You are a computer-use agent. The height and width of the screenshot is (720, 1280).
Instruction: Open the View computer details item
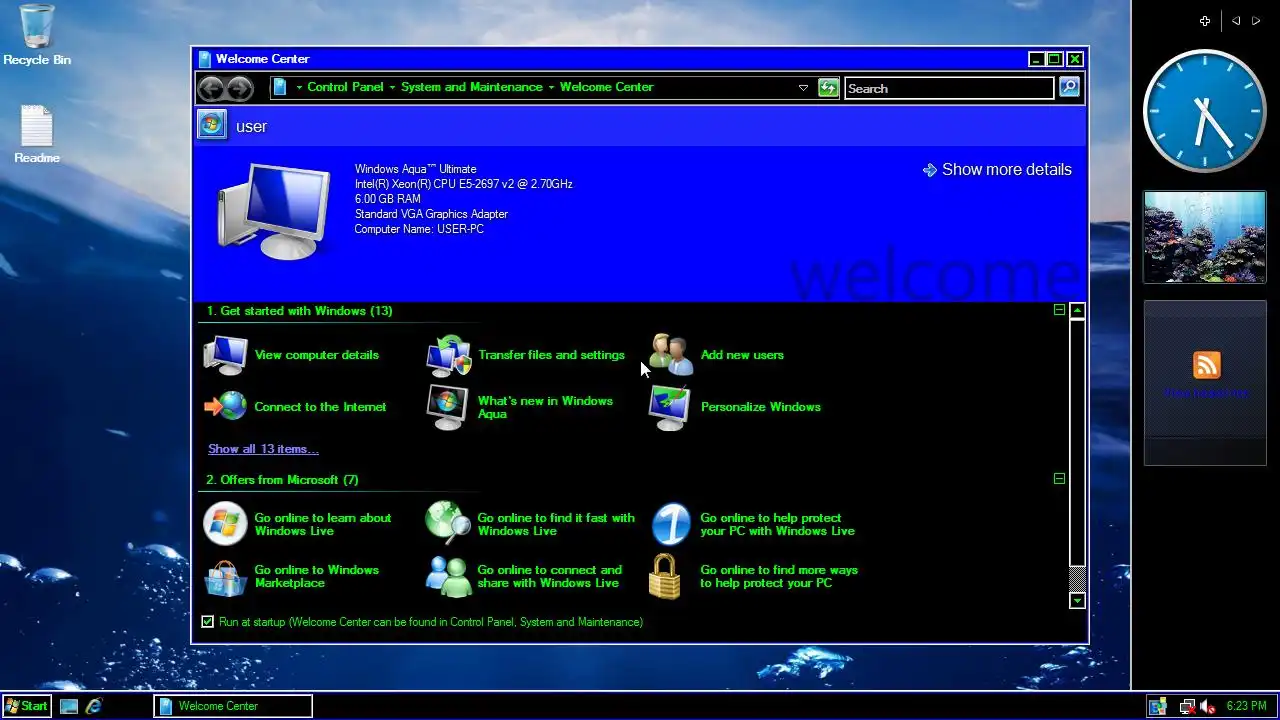tap(291, 355)
